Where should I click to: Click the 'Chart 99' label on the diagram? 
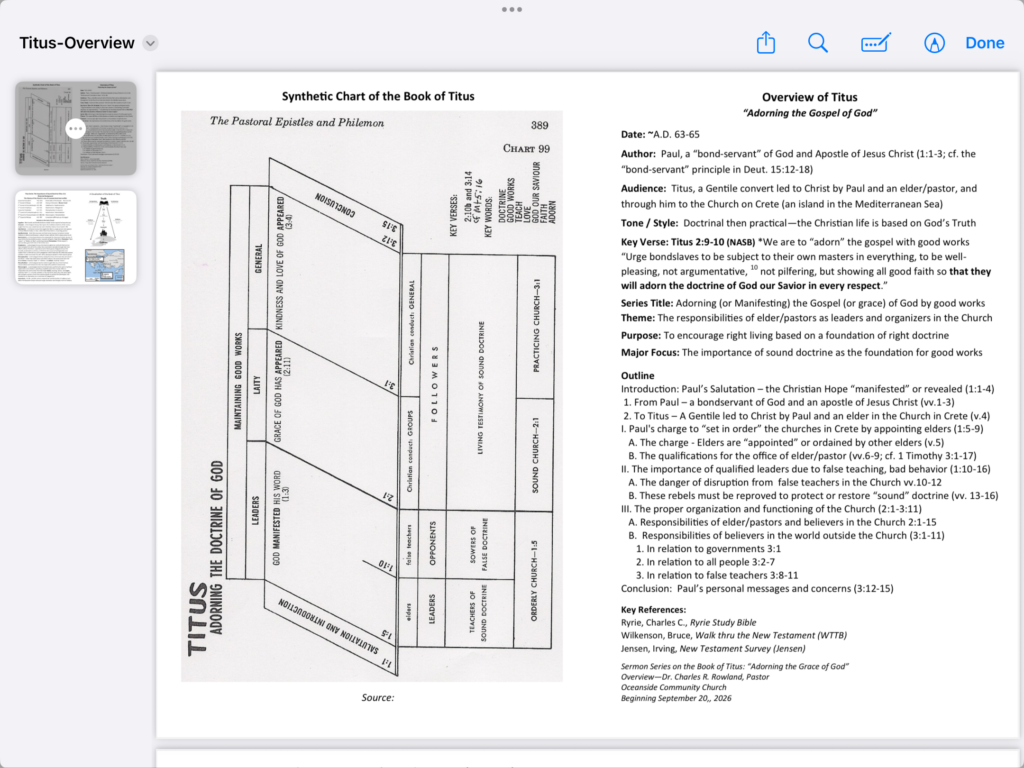(x=526, y=148)
